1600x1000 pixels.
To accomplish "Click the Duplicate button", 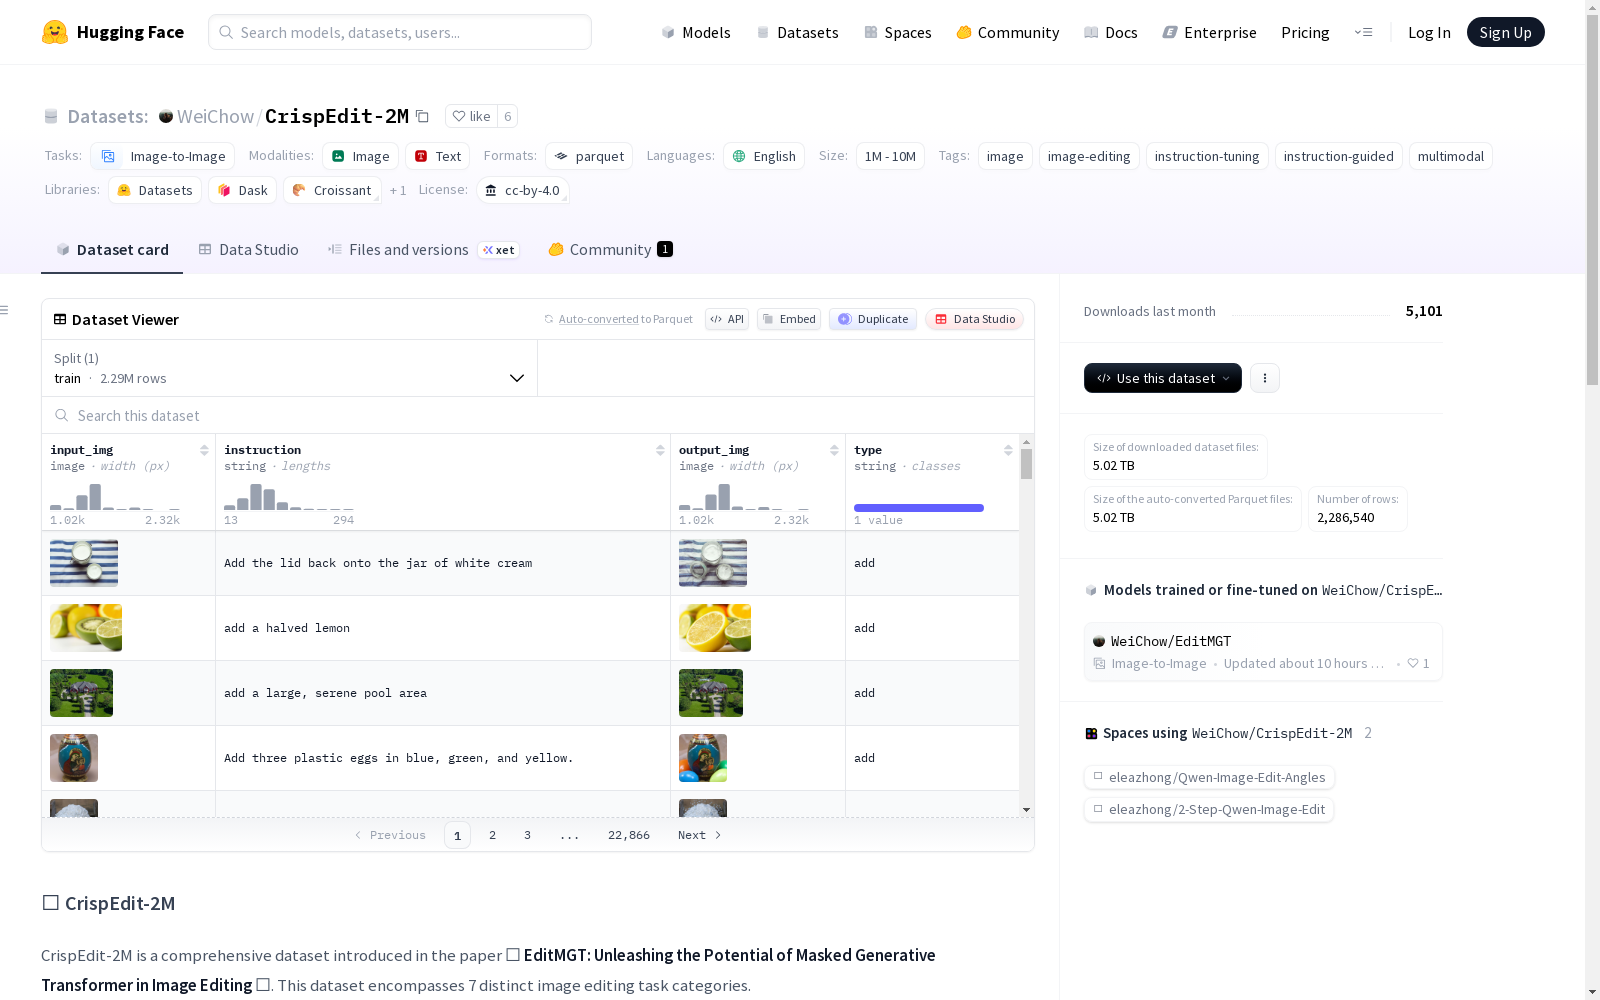I will [x=873, y=319].
